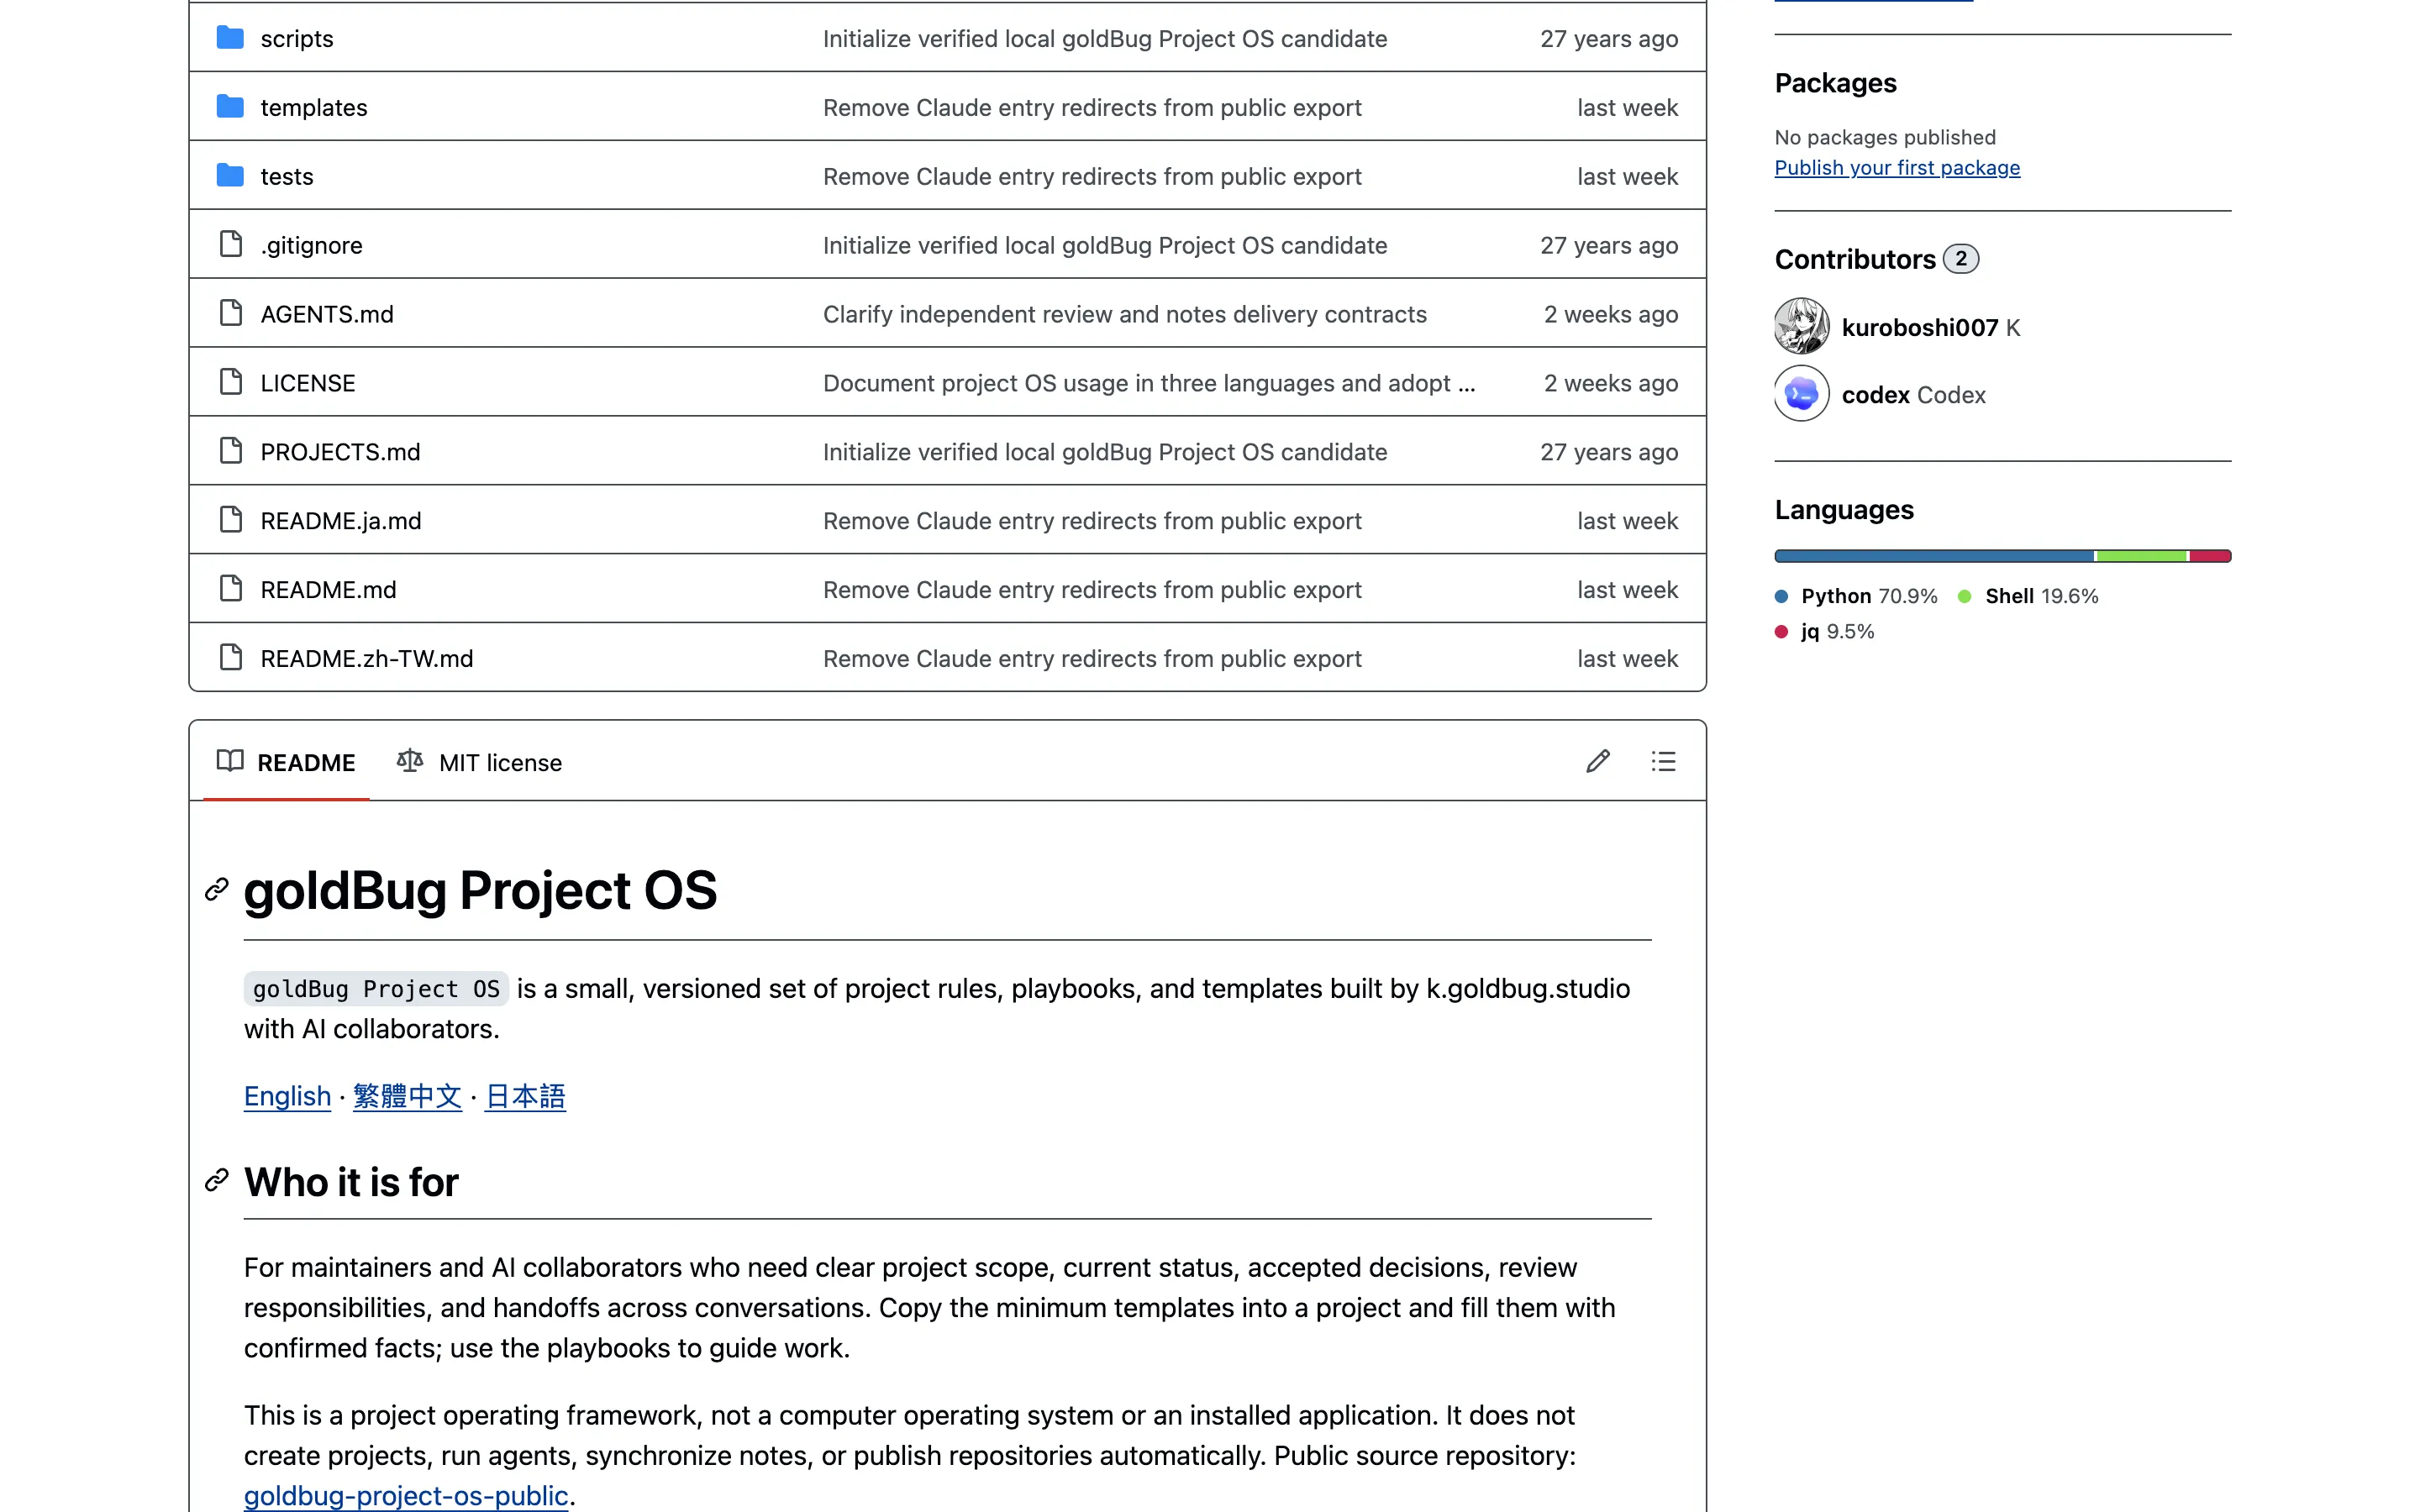Click the anchor link icon beside Who it is for
Viewport: 2420px width, 1512px height.
coord(217,1181)
